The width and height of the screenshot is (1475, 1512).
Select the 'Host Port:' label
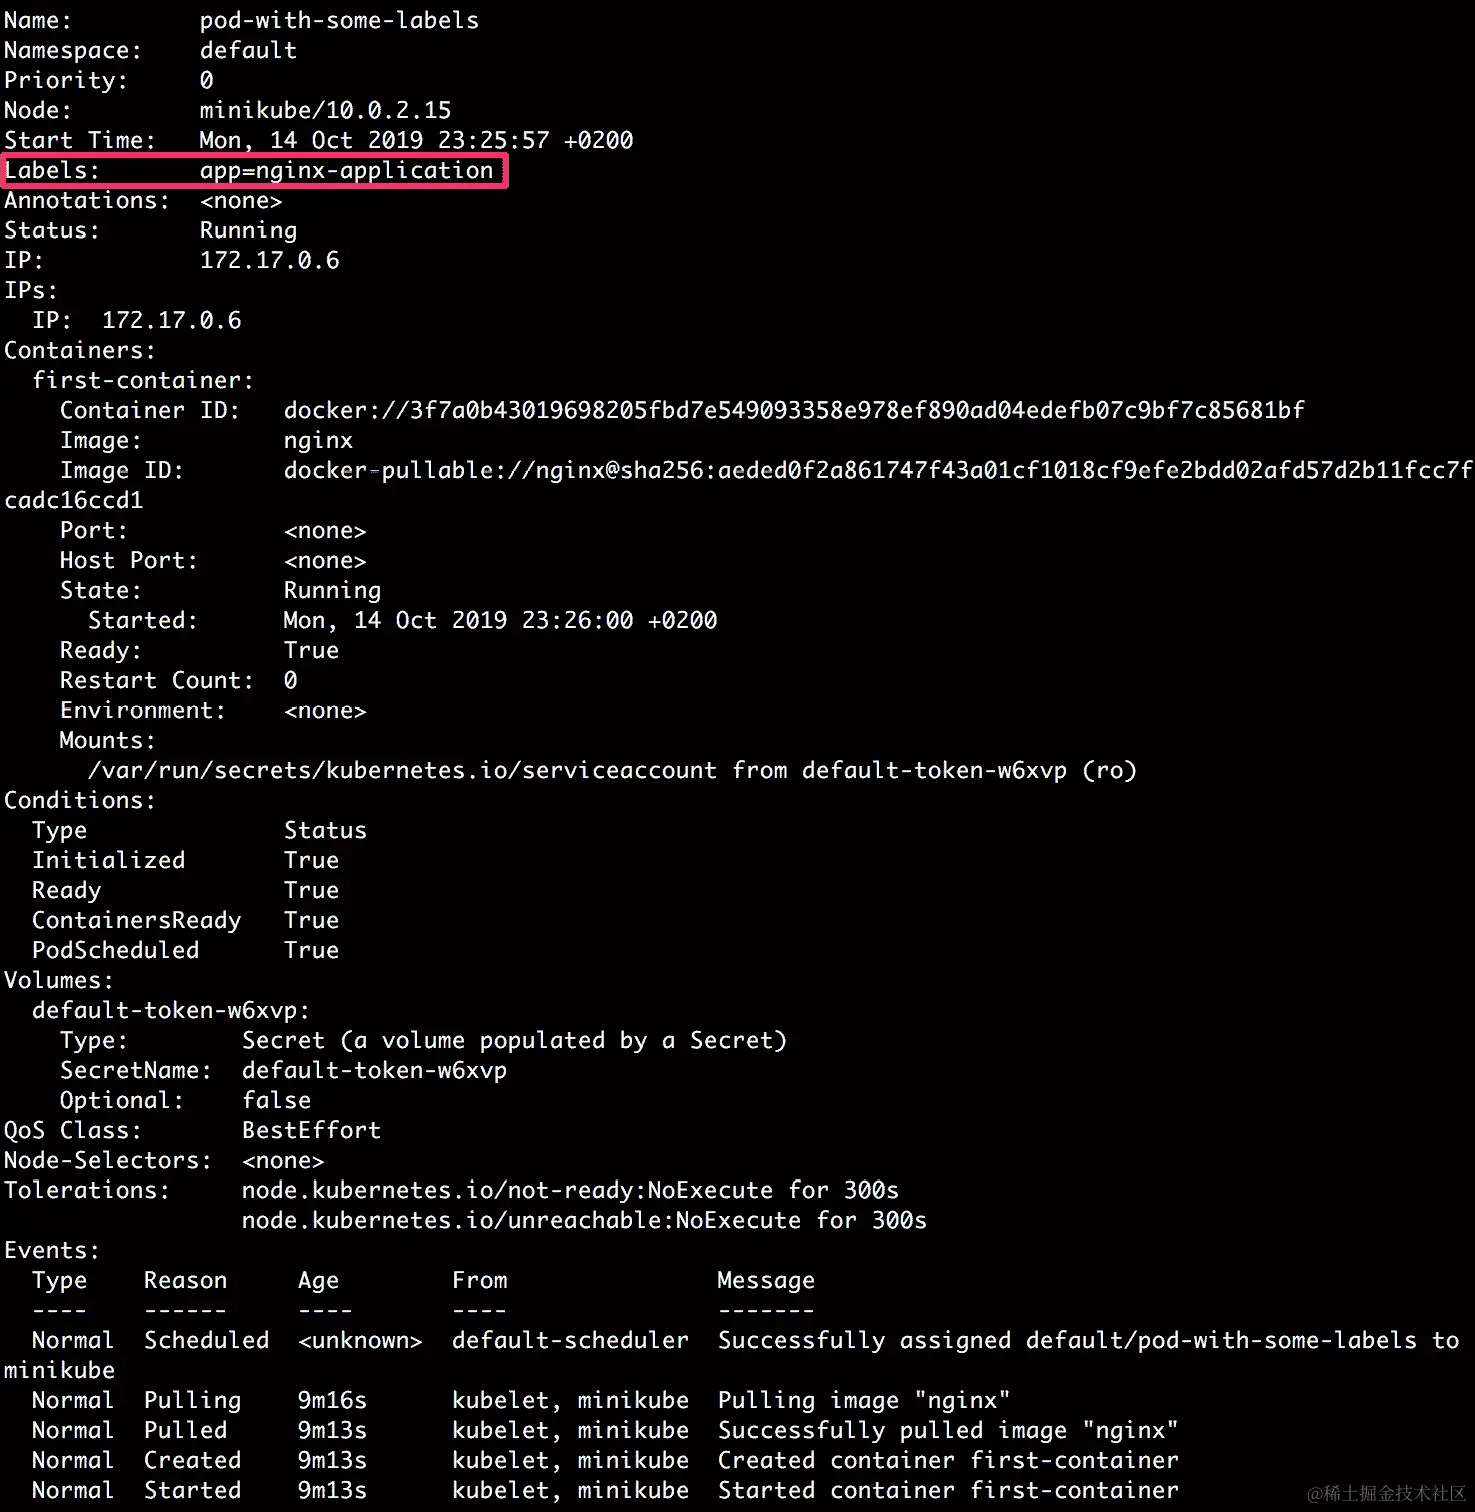(129, 560)
